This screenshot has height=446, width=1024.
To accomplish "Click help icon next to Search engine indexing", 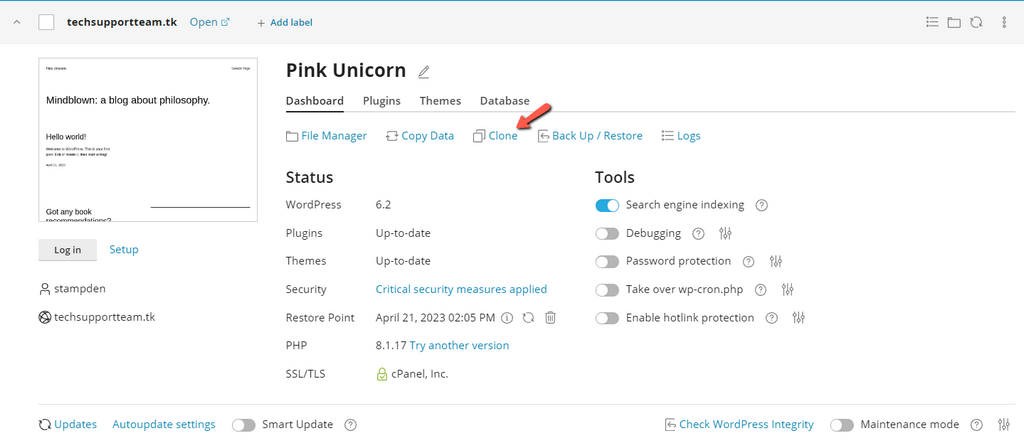I will coord(762,205).
